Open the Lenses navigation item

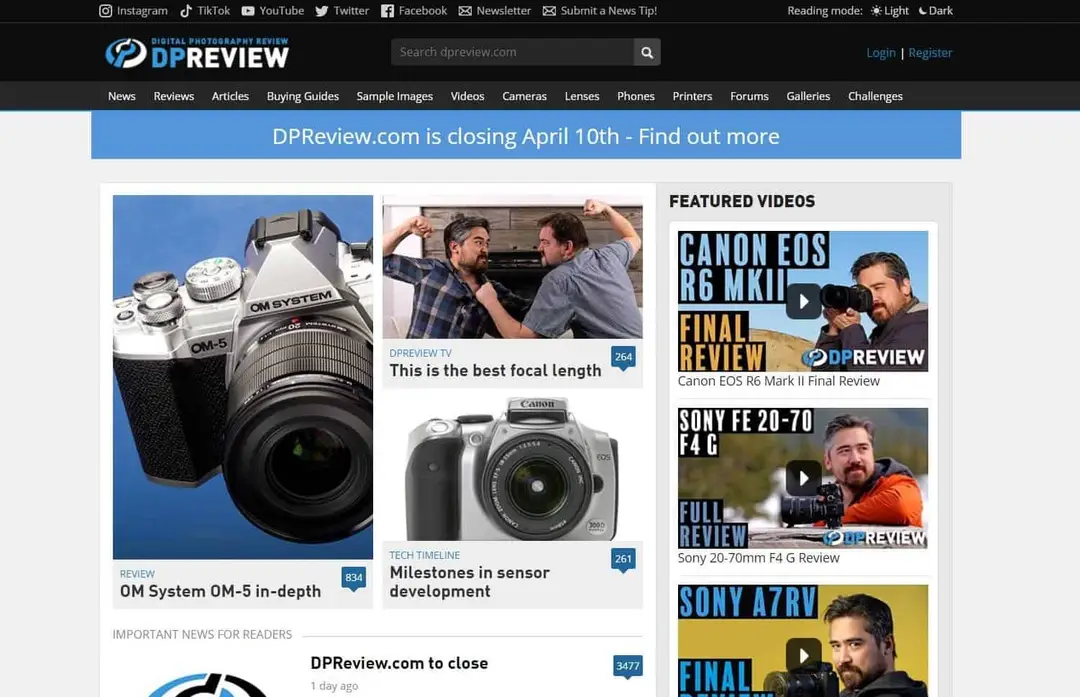point(582,96)
